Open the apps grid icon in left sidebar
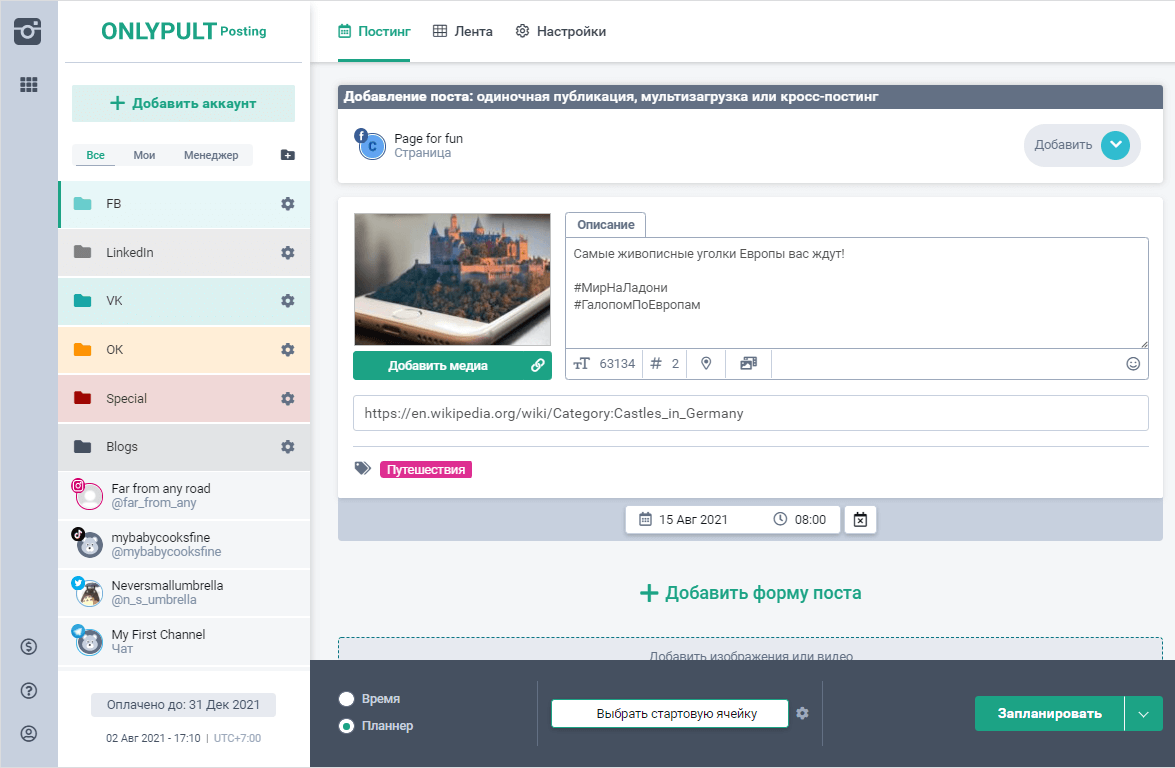Screen dimensions: 1175x768 click(x=29, y=85)
